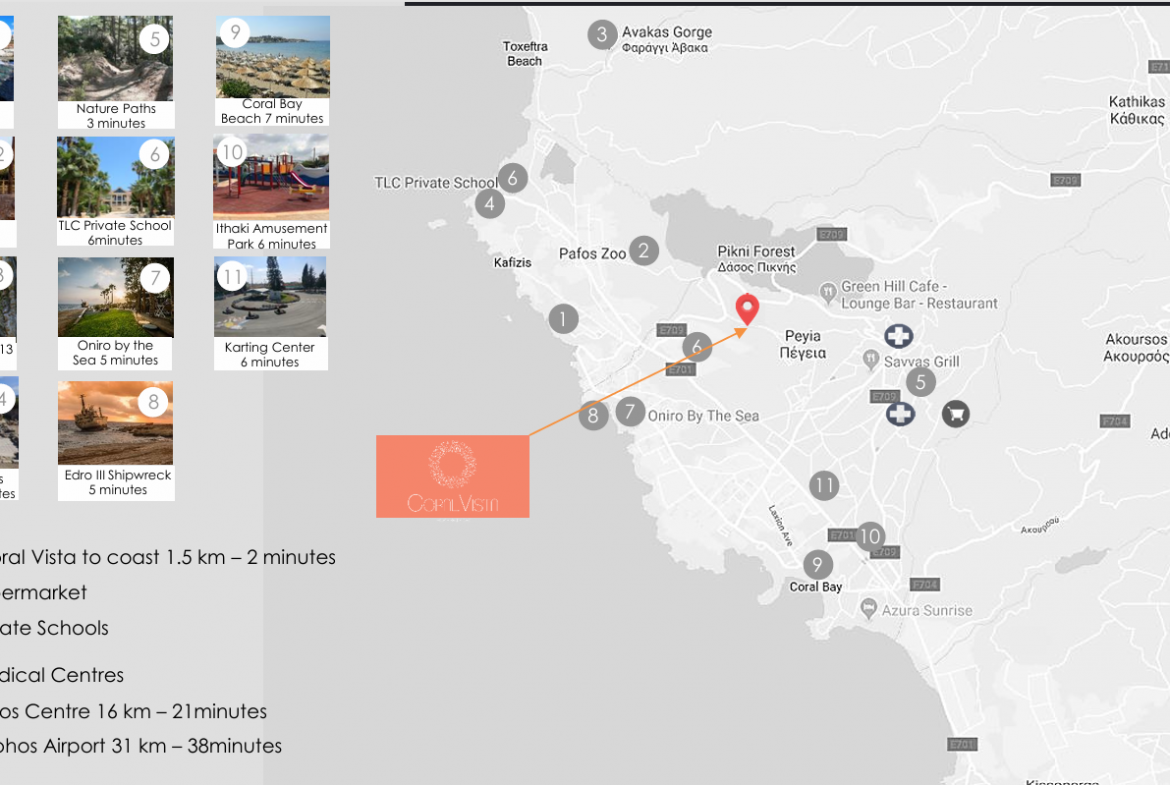
Task: Click the Savvas Grill location pin
Action: [871, 360]
